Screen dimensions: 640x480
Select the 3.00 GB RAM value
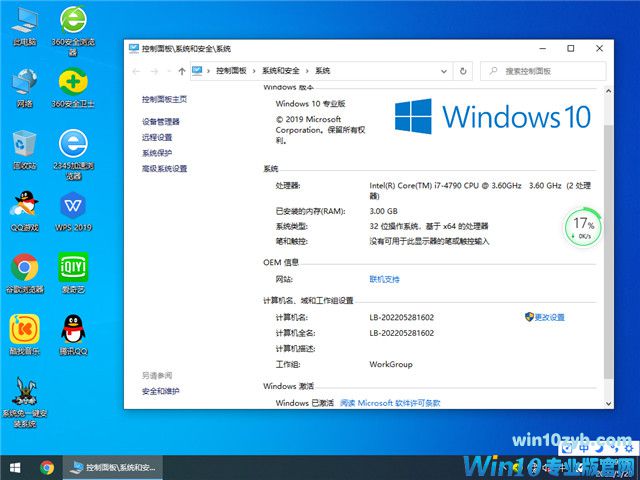tap(384, 211)
